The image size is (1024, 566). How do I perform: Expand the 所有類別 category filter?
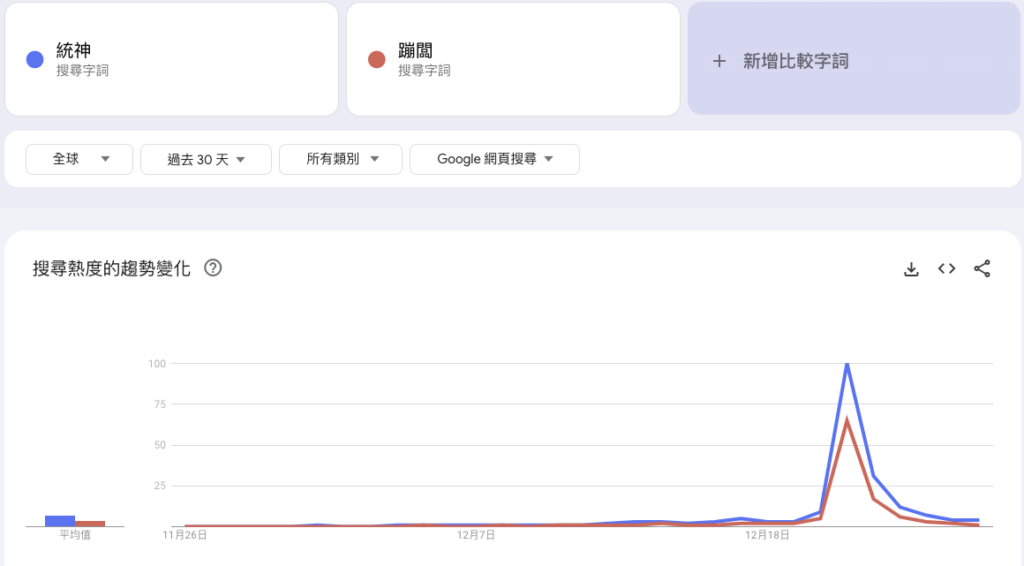340,159
